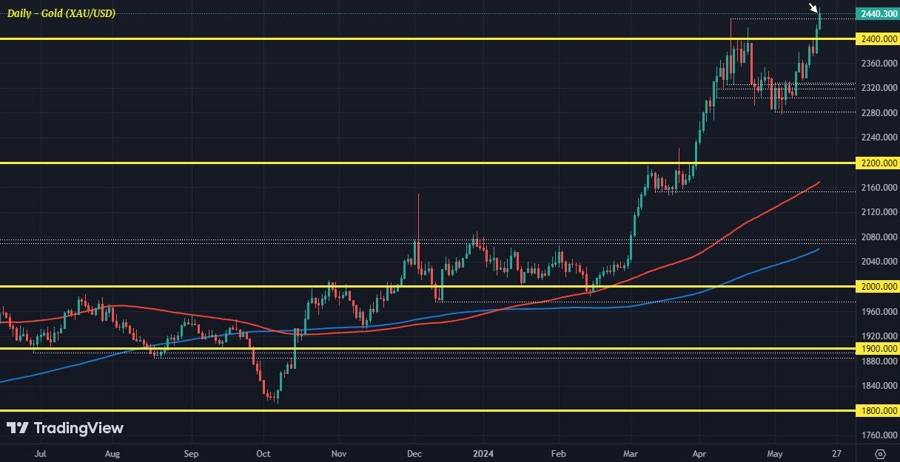Click the Jul label on time axis
Screen dimensions: 900x462
pos(40,453)
